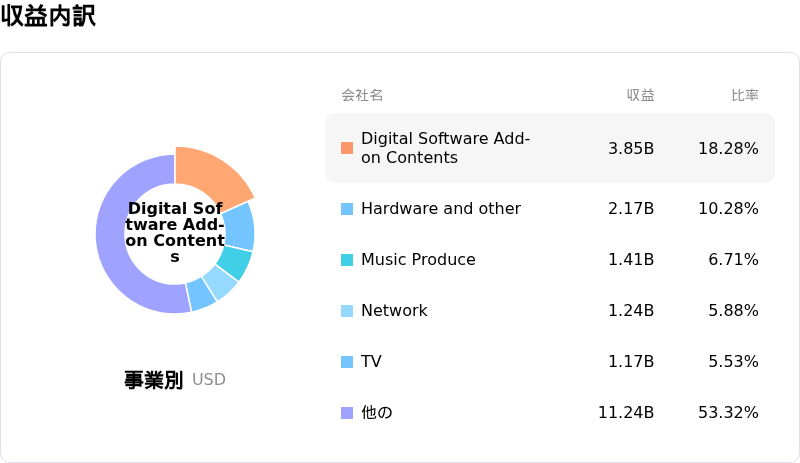The image size is (800, 463).
Task: Click the 53.32% ratio value
Action: tap(728, 412)
